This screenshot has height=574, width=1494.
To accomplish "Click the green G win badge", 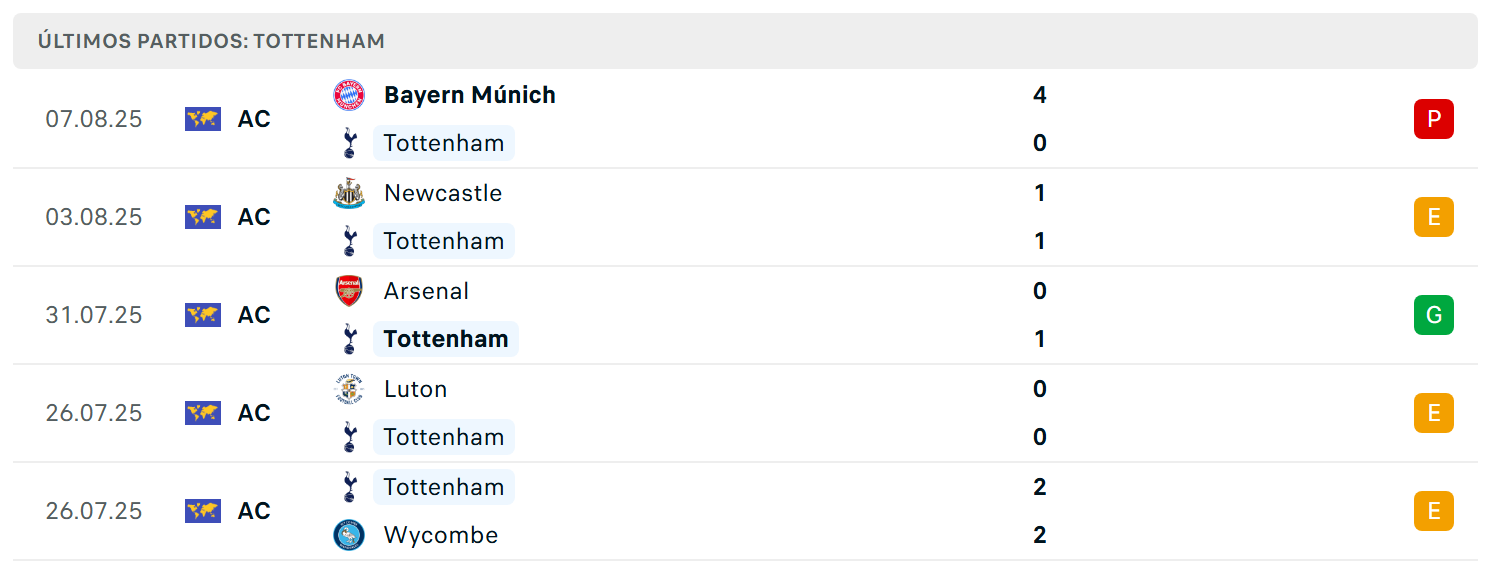I will 1433,315.
